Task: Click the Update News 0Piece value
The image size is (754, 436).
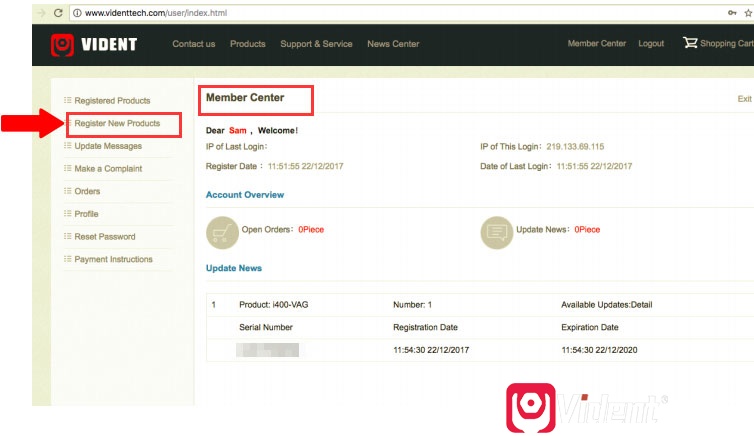Action: [x=587, y=230]
